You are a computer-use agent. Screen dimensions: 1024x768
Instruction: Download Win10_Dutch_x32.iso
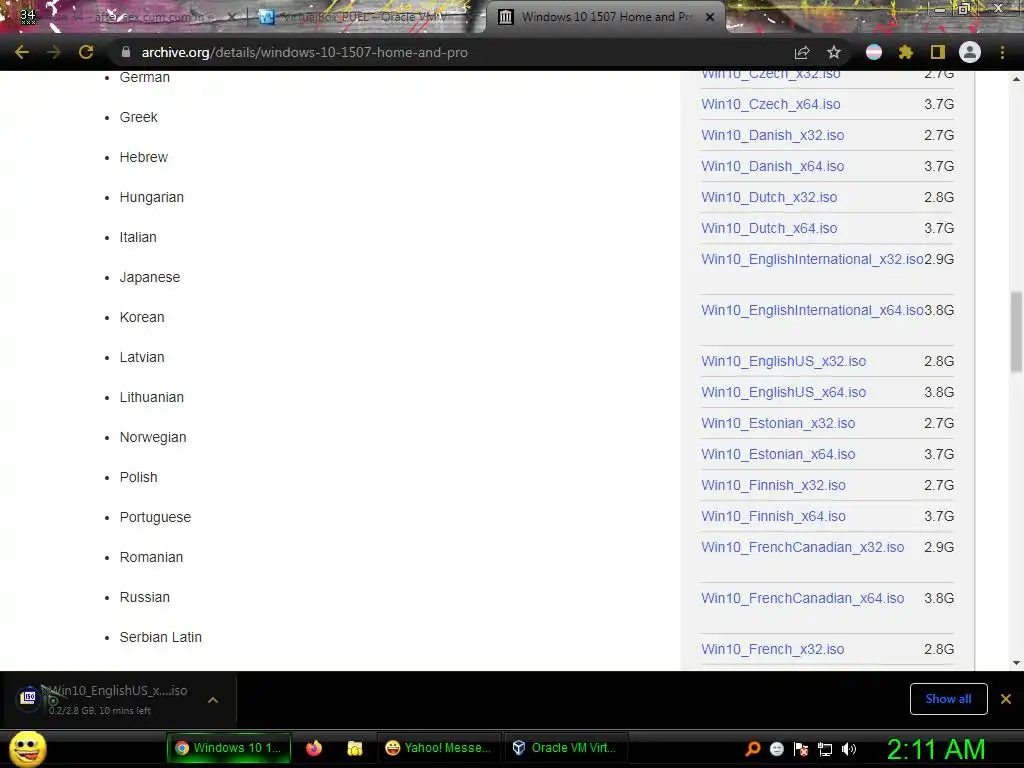pyautogui.click(x=769, y=197)
